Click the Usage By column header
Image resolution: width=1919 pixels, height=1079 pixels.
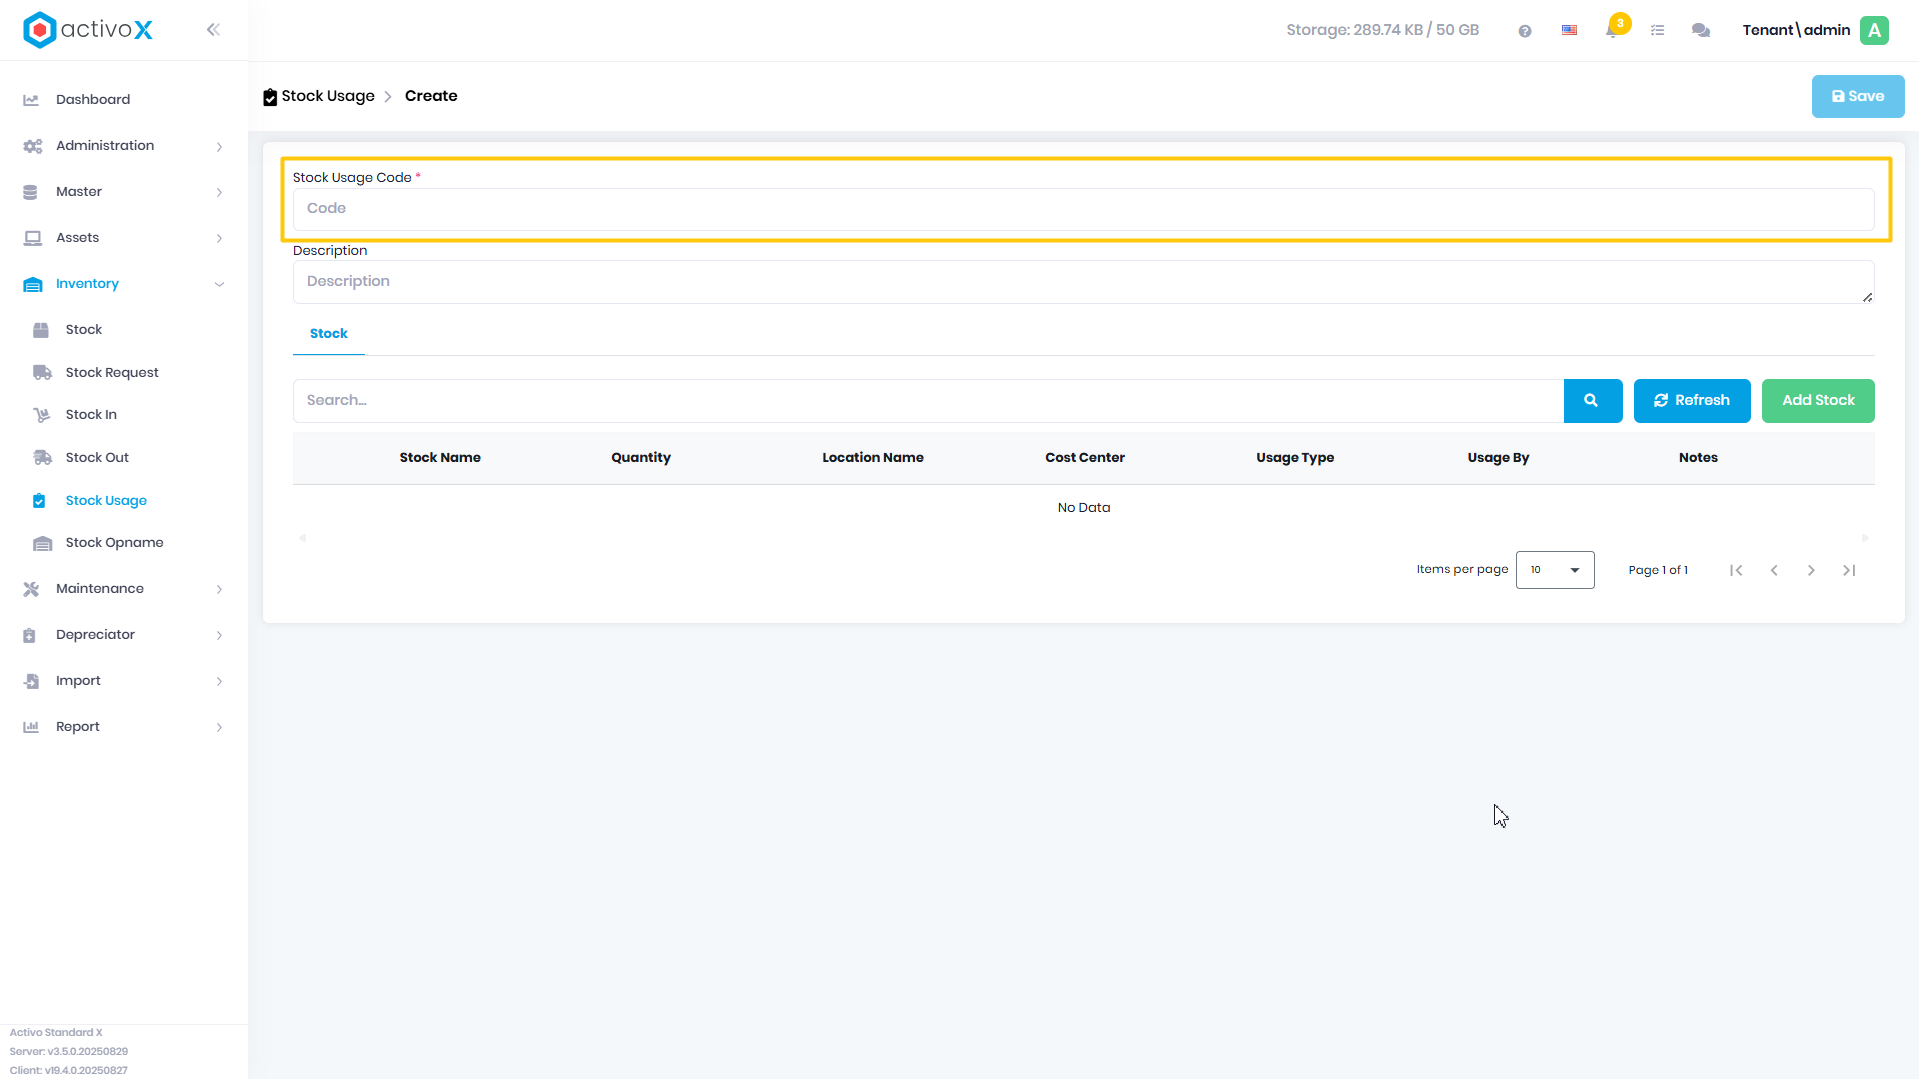click(1498, 458)
